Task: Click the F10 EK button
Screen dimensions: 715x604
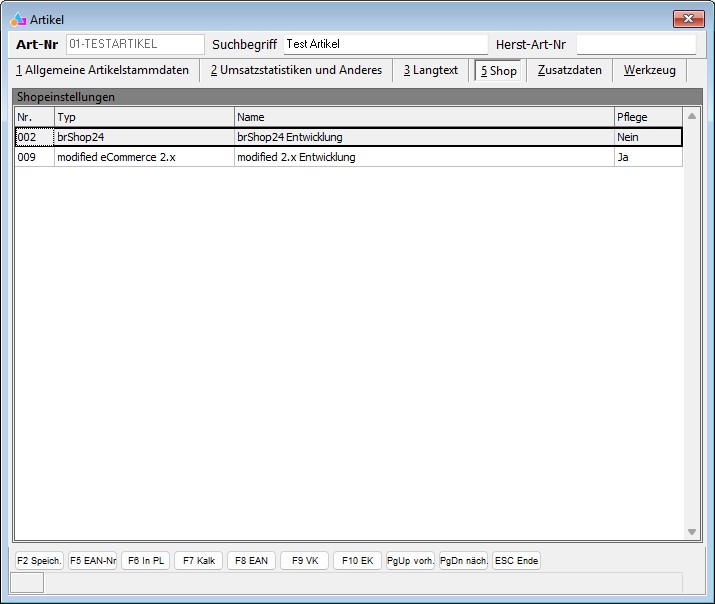Action: coord(357,561)
